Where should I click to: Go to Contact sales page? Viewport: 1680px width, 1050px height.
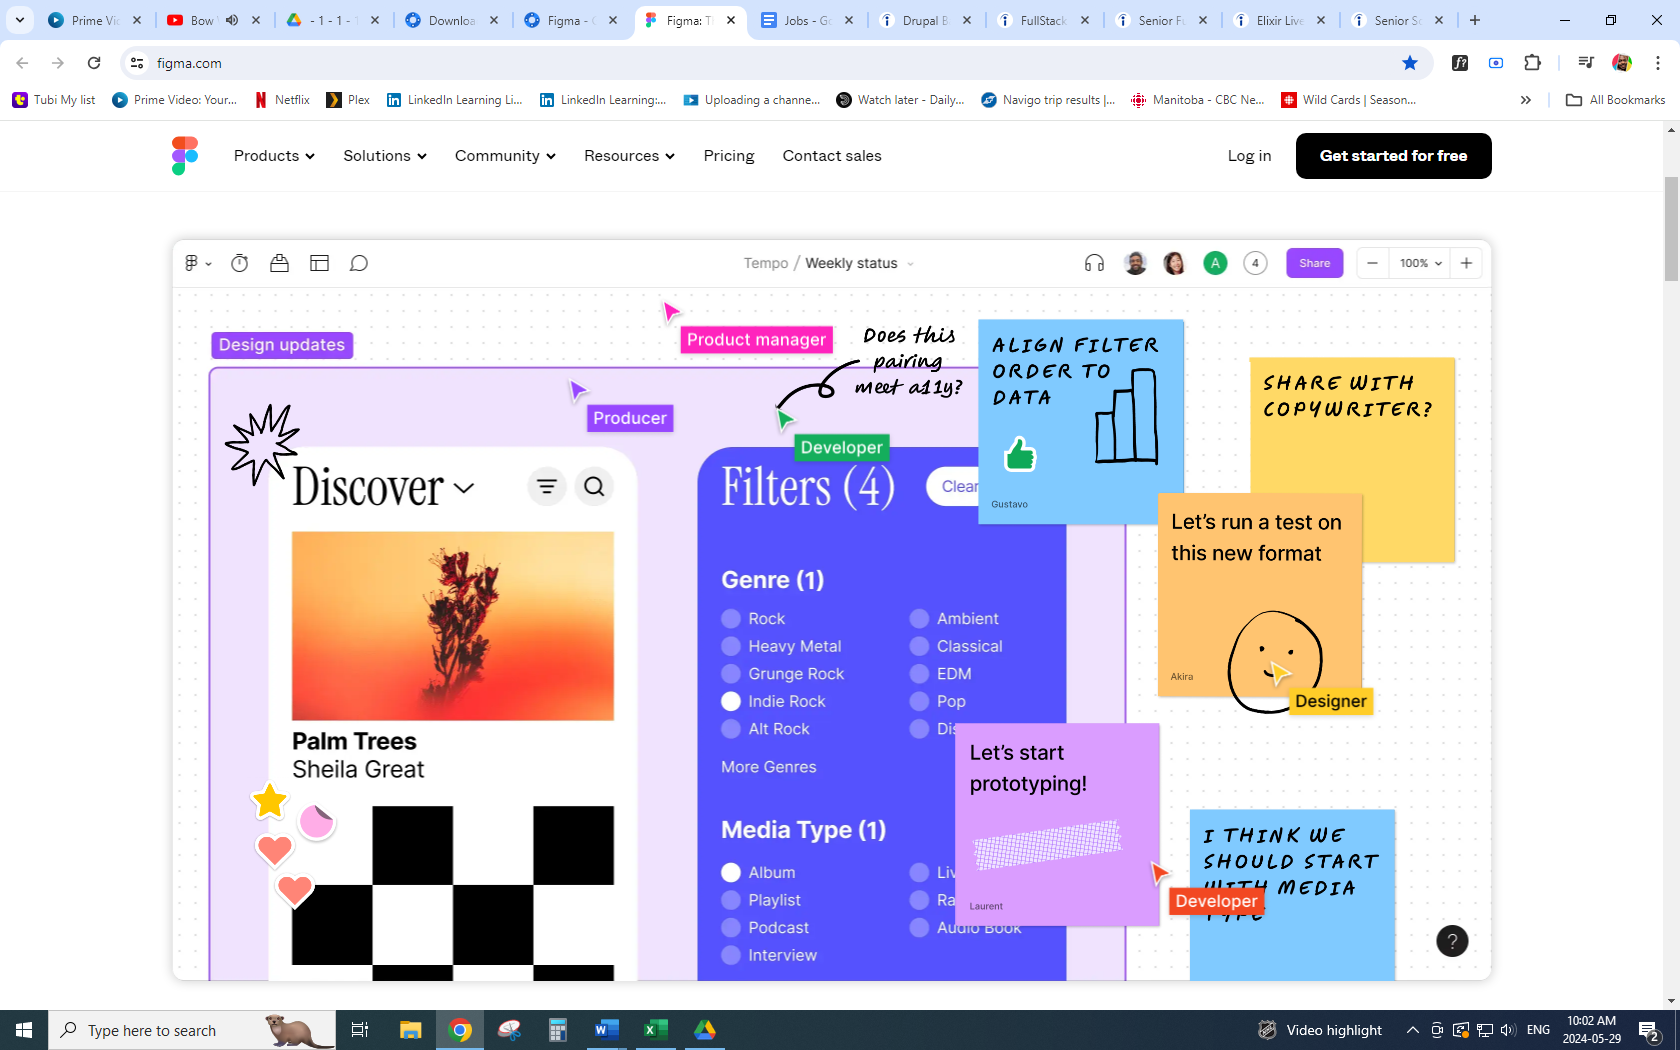[x=832, y=156]
